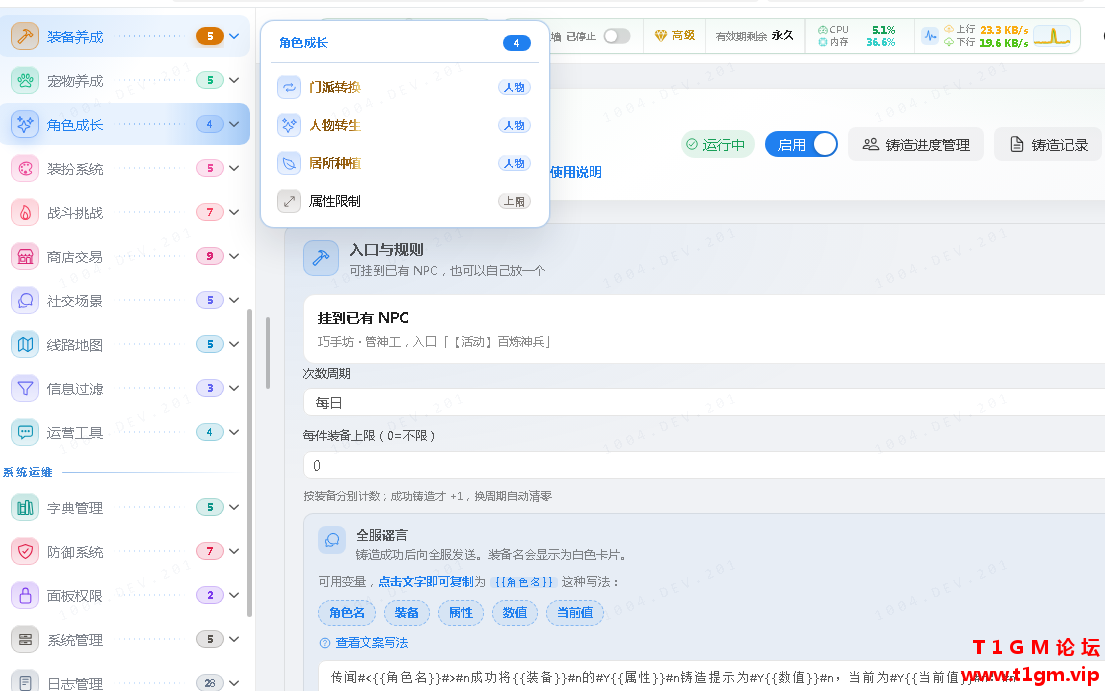Click the 防御系统 shield icon
The image size is (1105, 691).
(x=25, y=551)
